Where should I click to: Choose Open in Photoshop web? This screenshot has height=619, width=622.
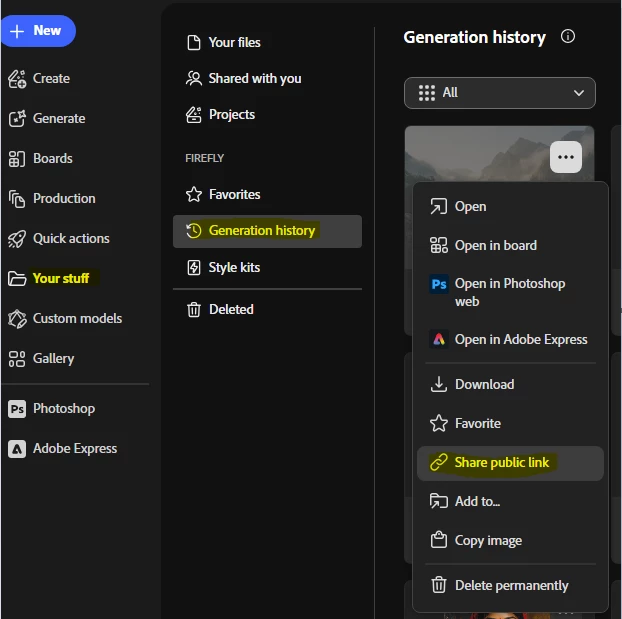click(x=510, y=292)
